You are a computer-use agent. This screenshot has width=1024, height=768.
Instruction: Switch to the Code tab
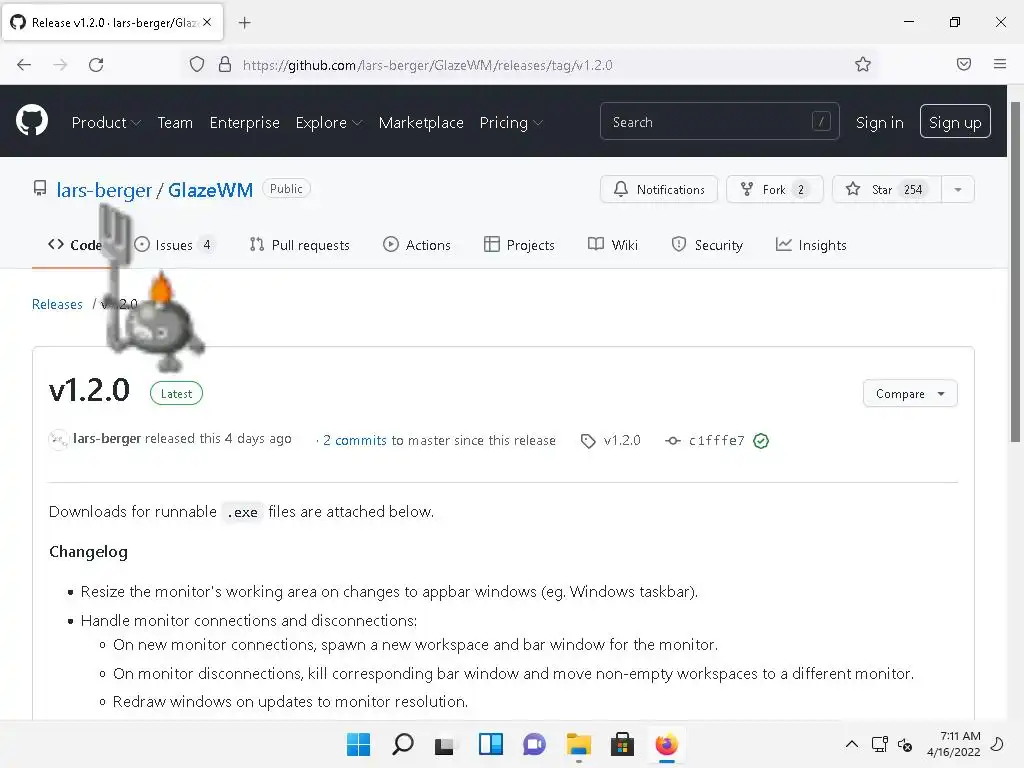pyautogui.click(x=74, y=245)
